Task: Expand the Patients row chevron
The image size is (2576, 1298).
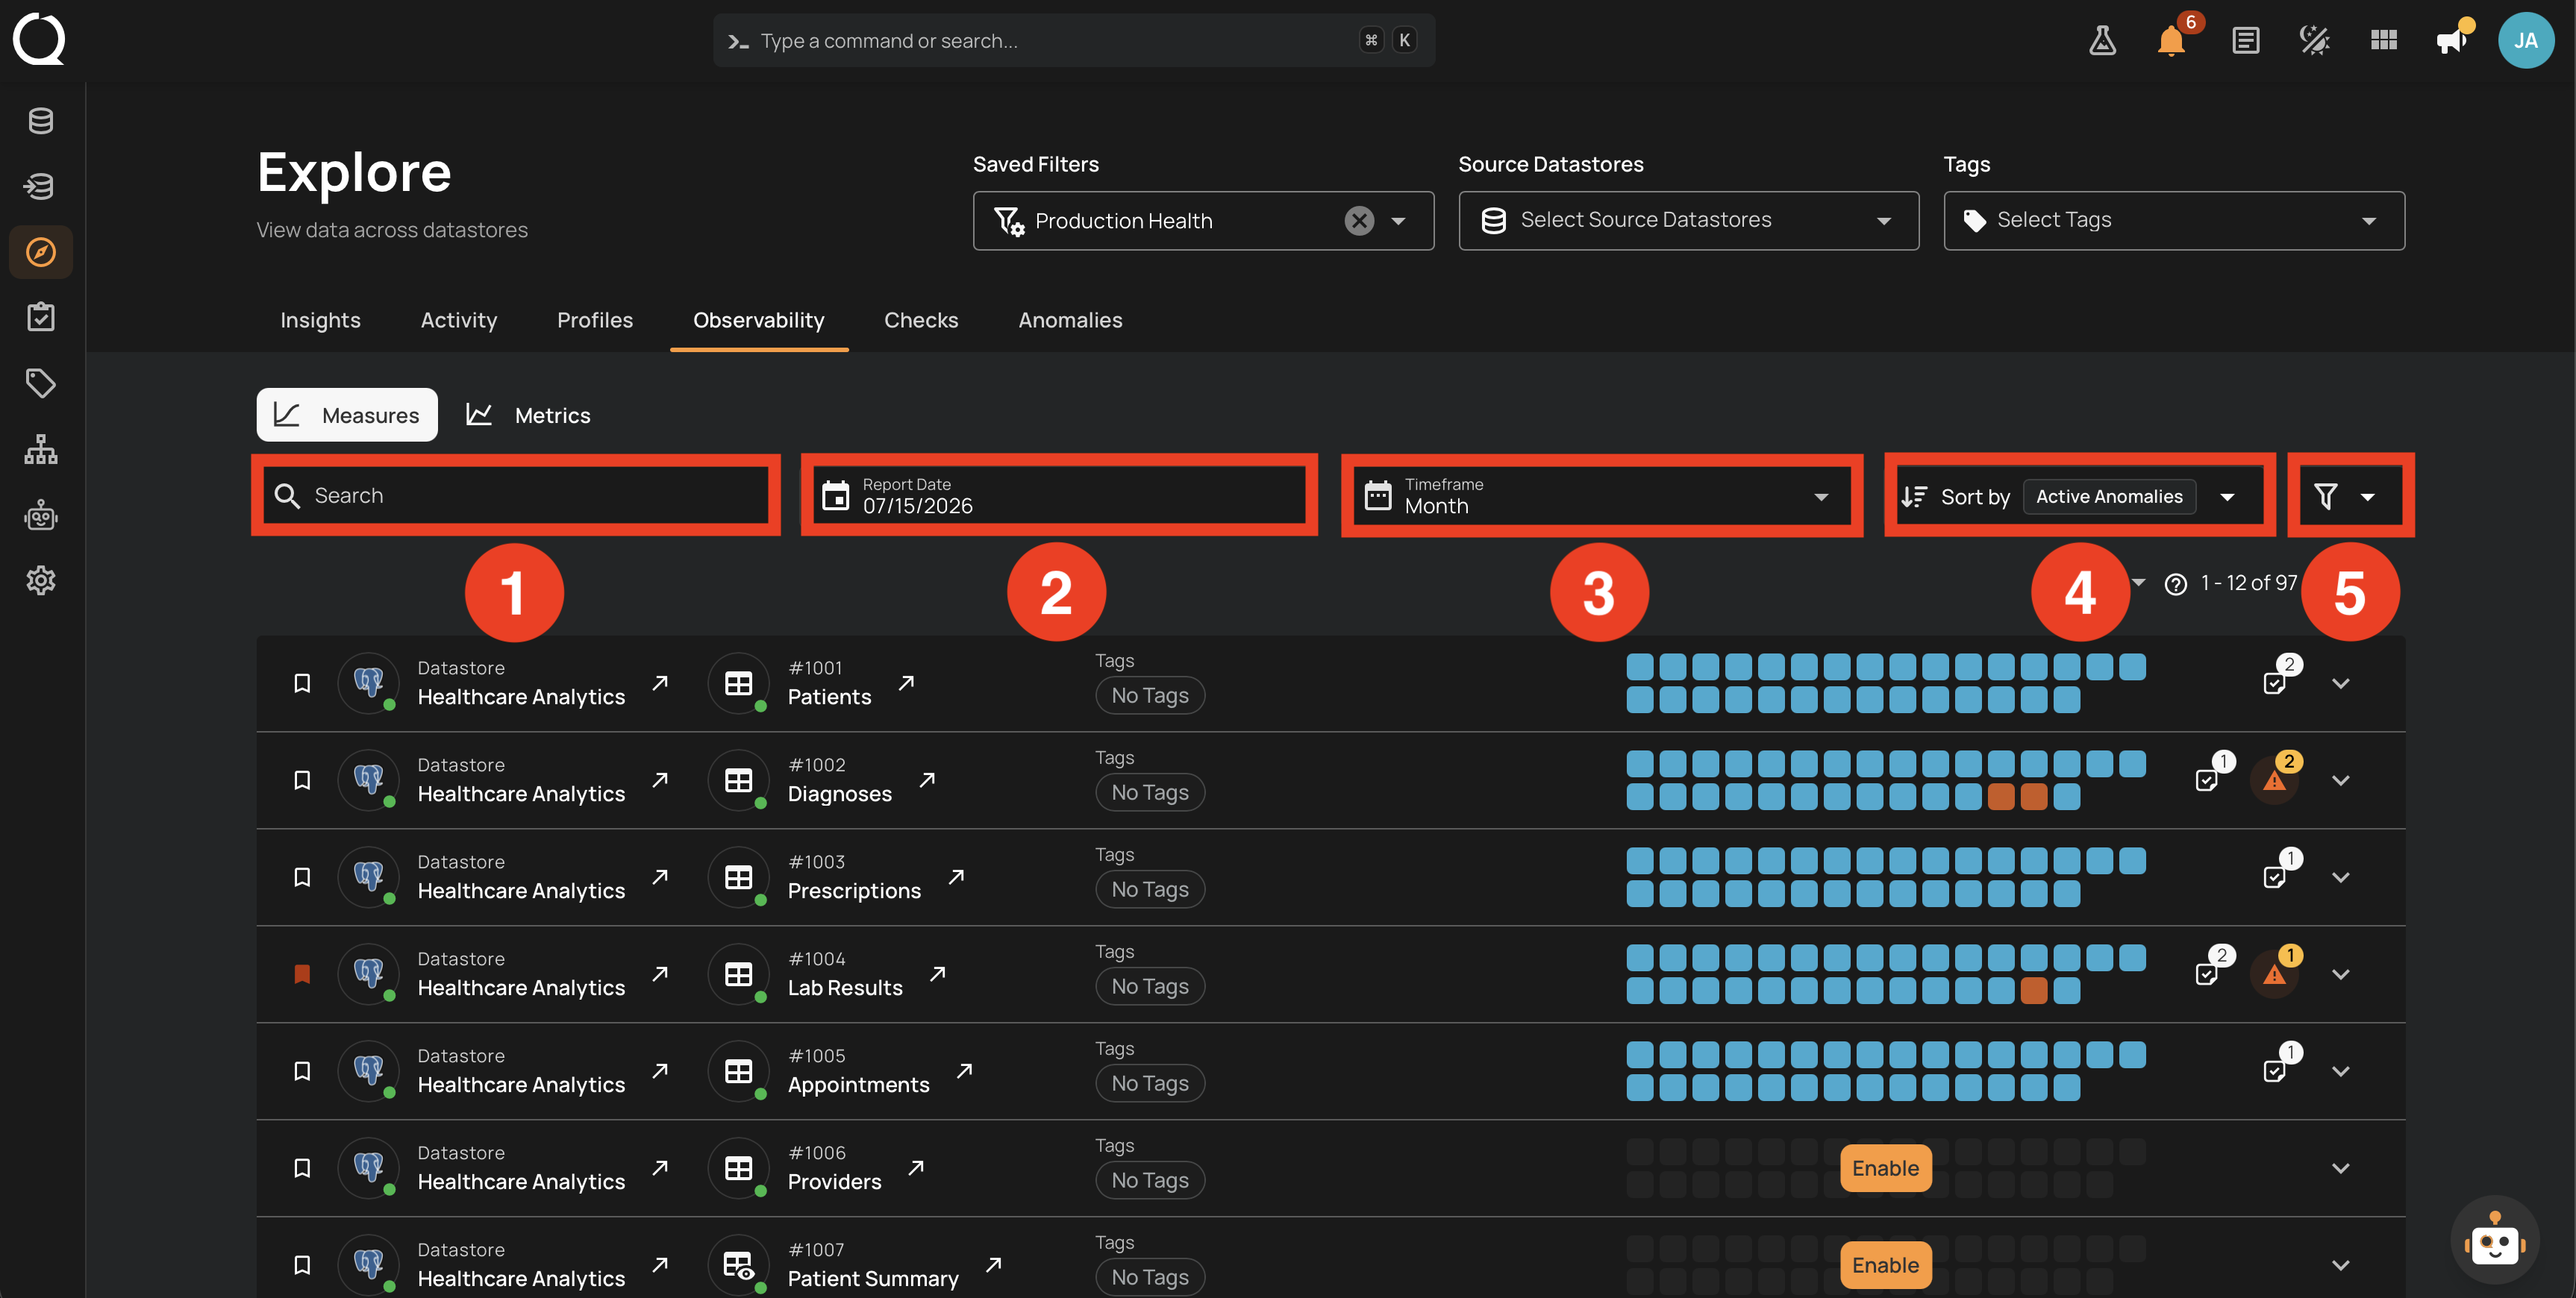Action: (2341, 683)
